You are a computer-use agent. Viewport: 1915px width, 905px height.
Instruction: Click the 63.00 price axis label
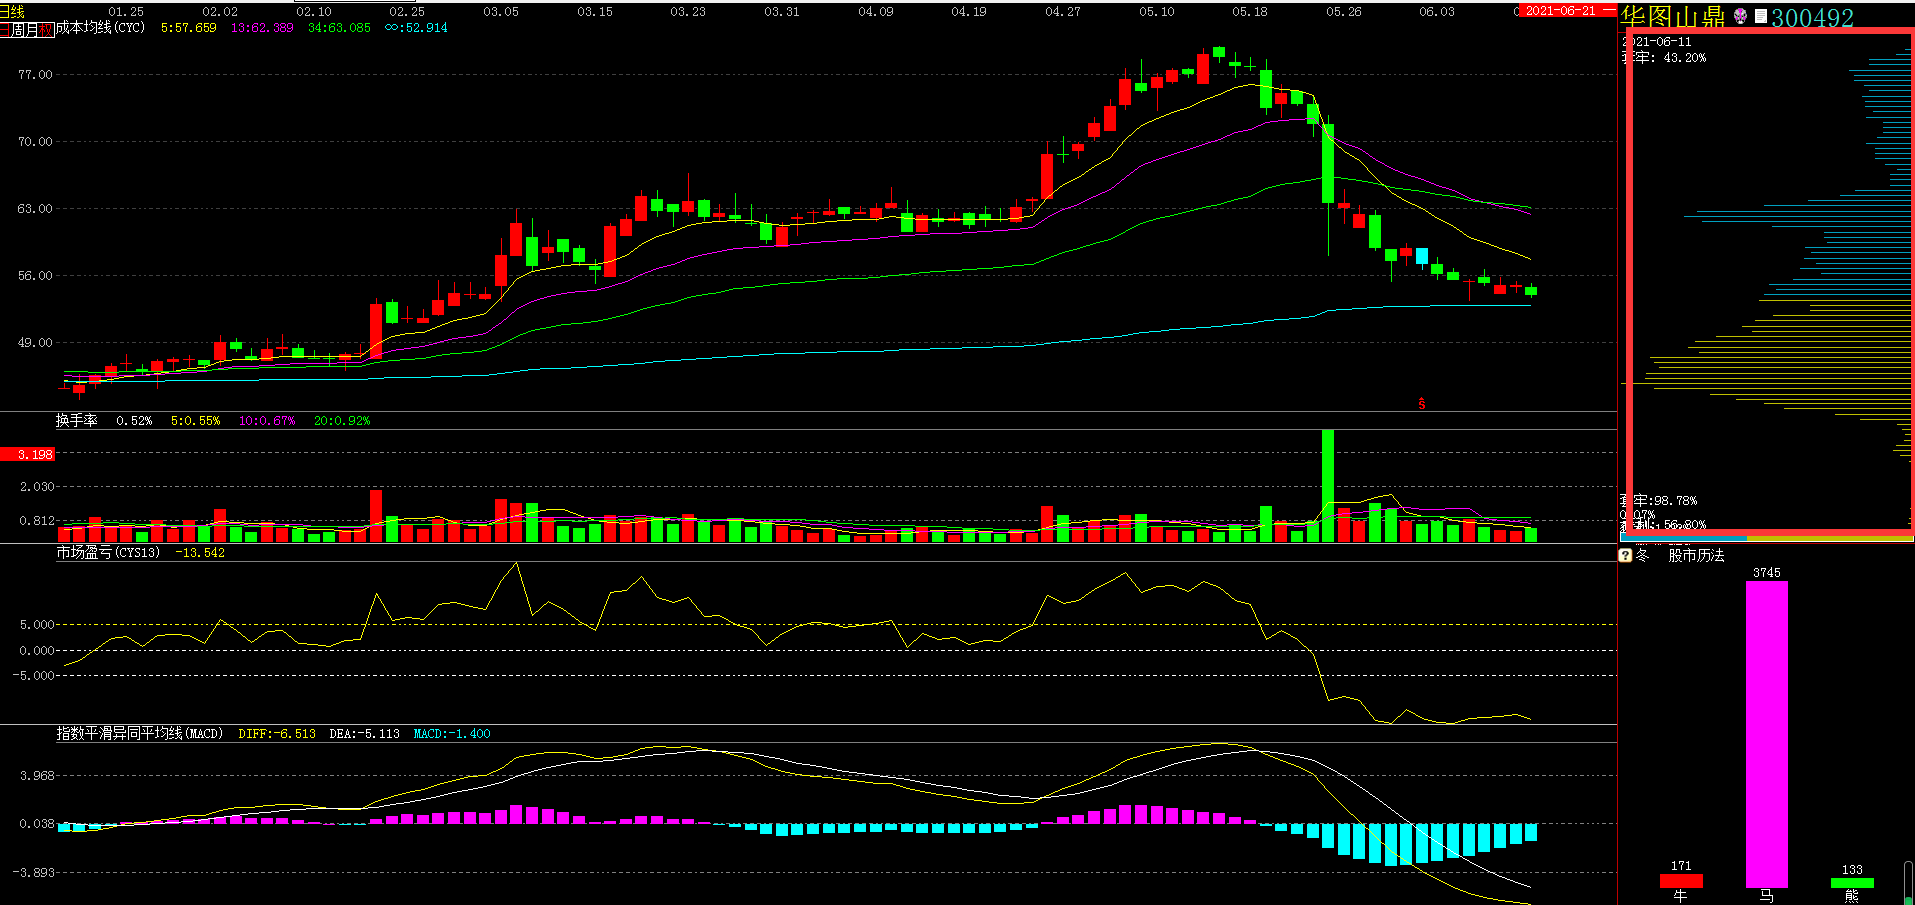click(x=35, y=209)
